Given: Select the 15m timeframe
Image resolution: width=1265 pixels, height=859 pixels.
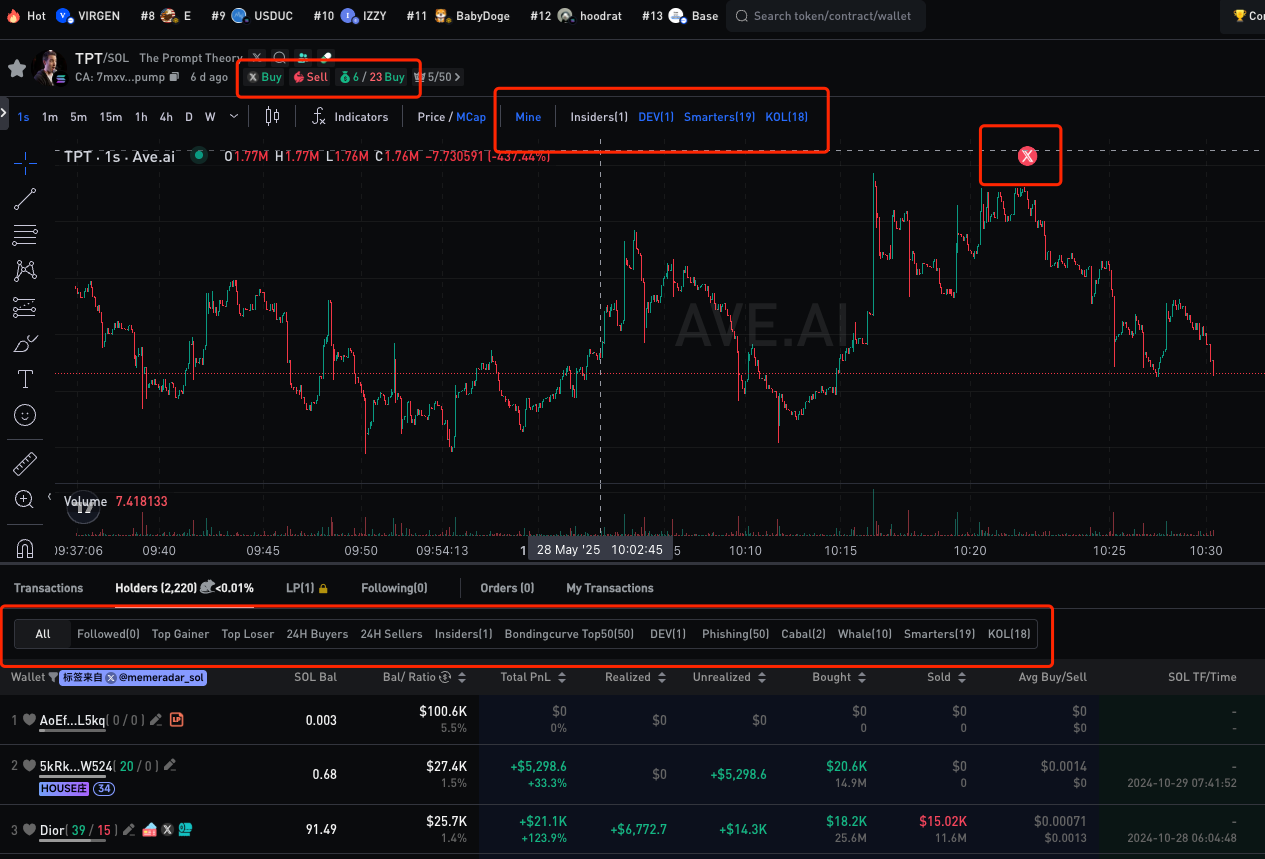Looking at the screenshot, I should click(111, 117).
